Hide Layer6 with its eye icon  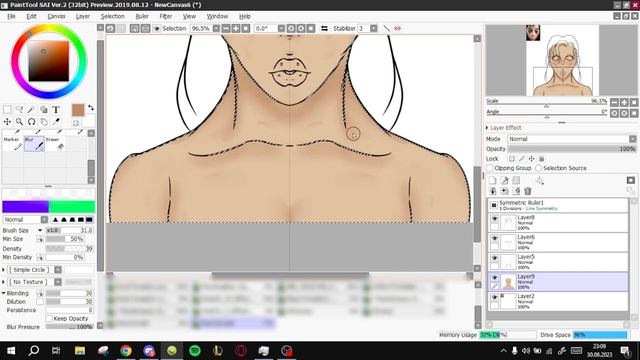pos(494,238)
